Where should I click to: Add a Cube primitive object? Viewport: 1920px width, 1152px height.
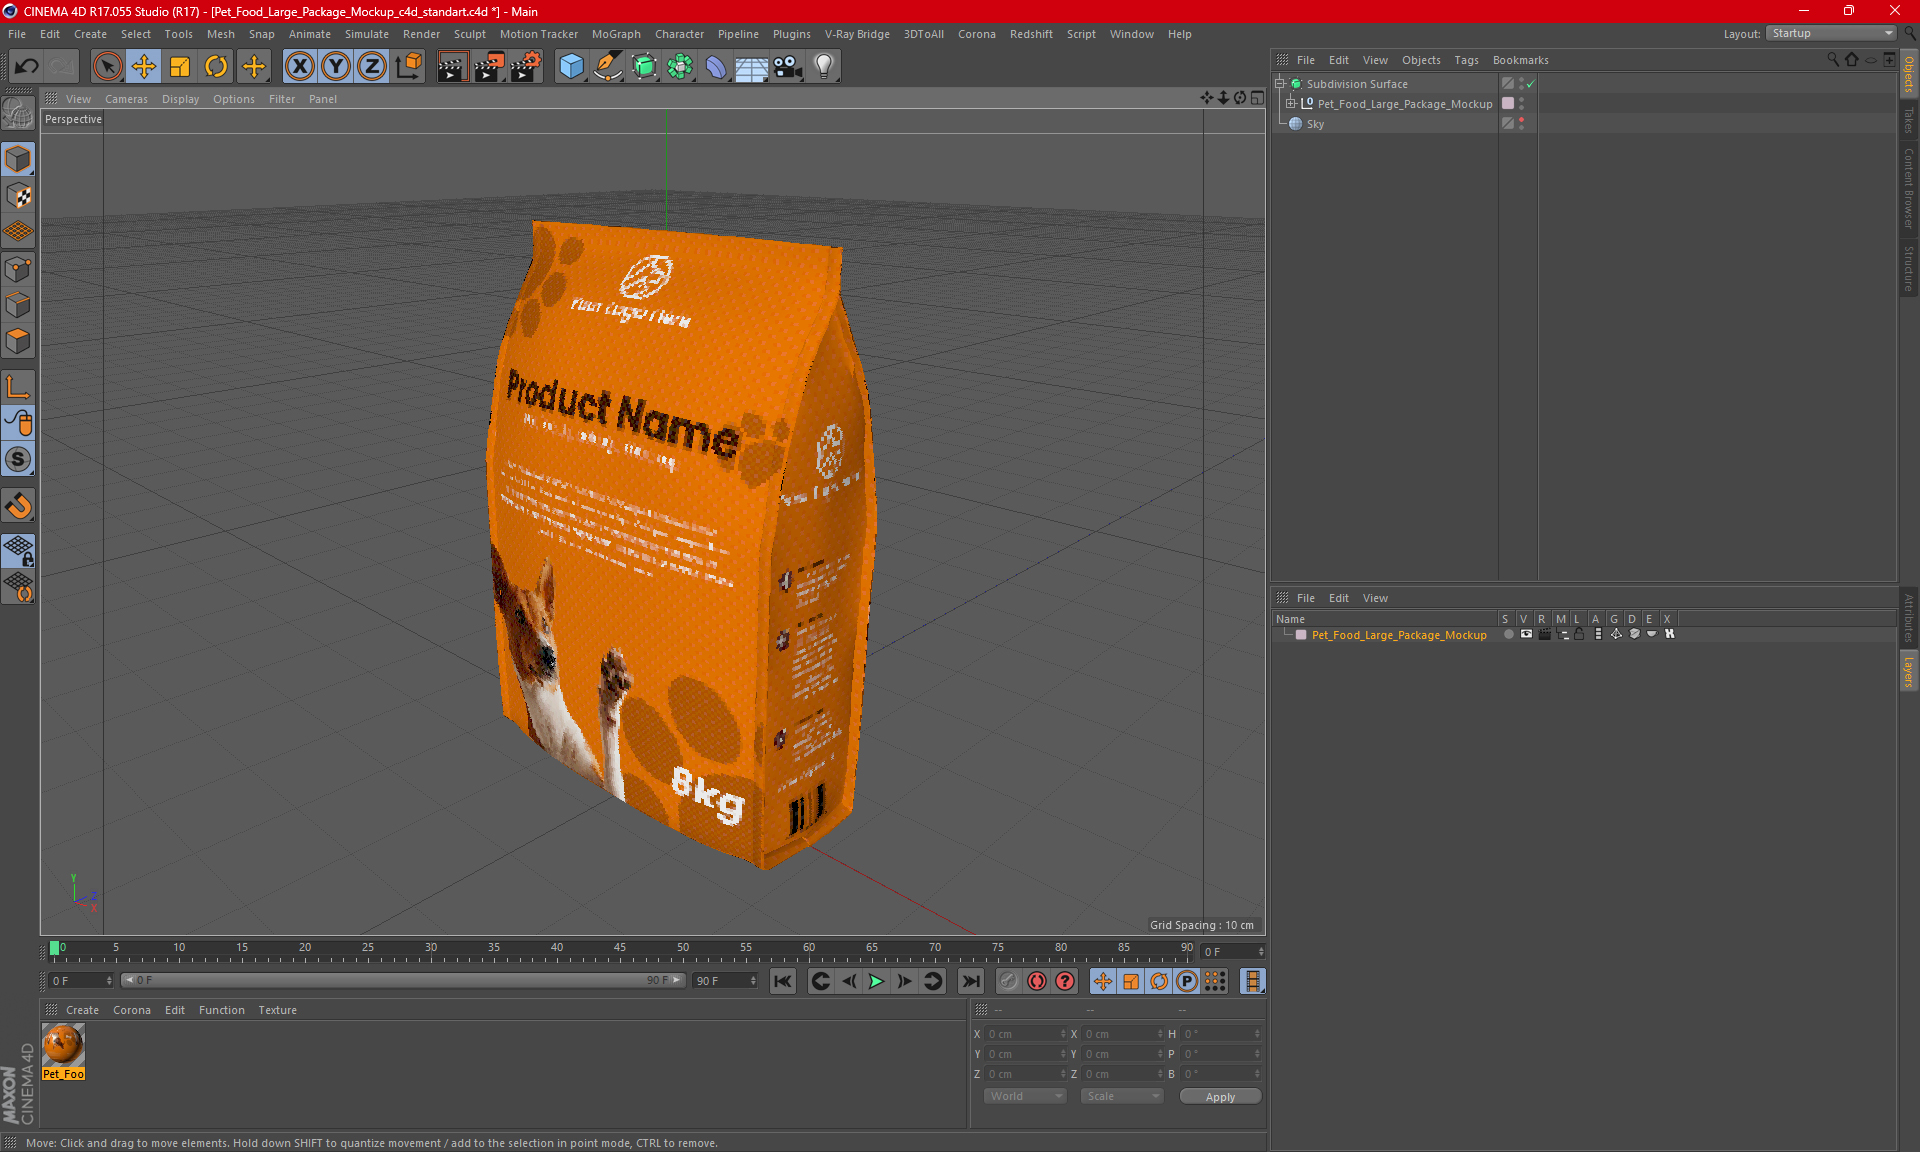571,67
